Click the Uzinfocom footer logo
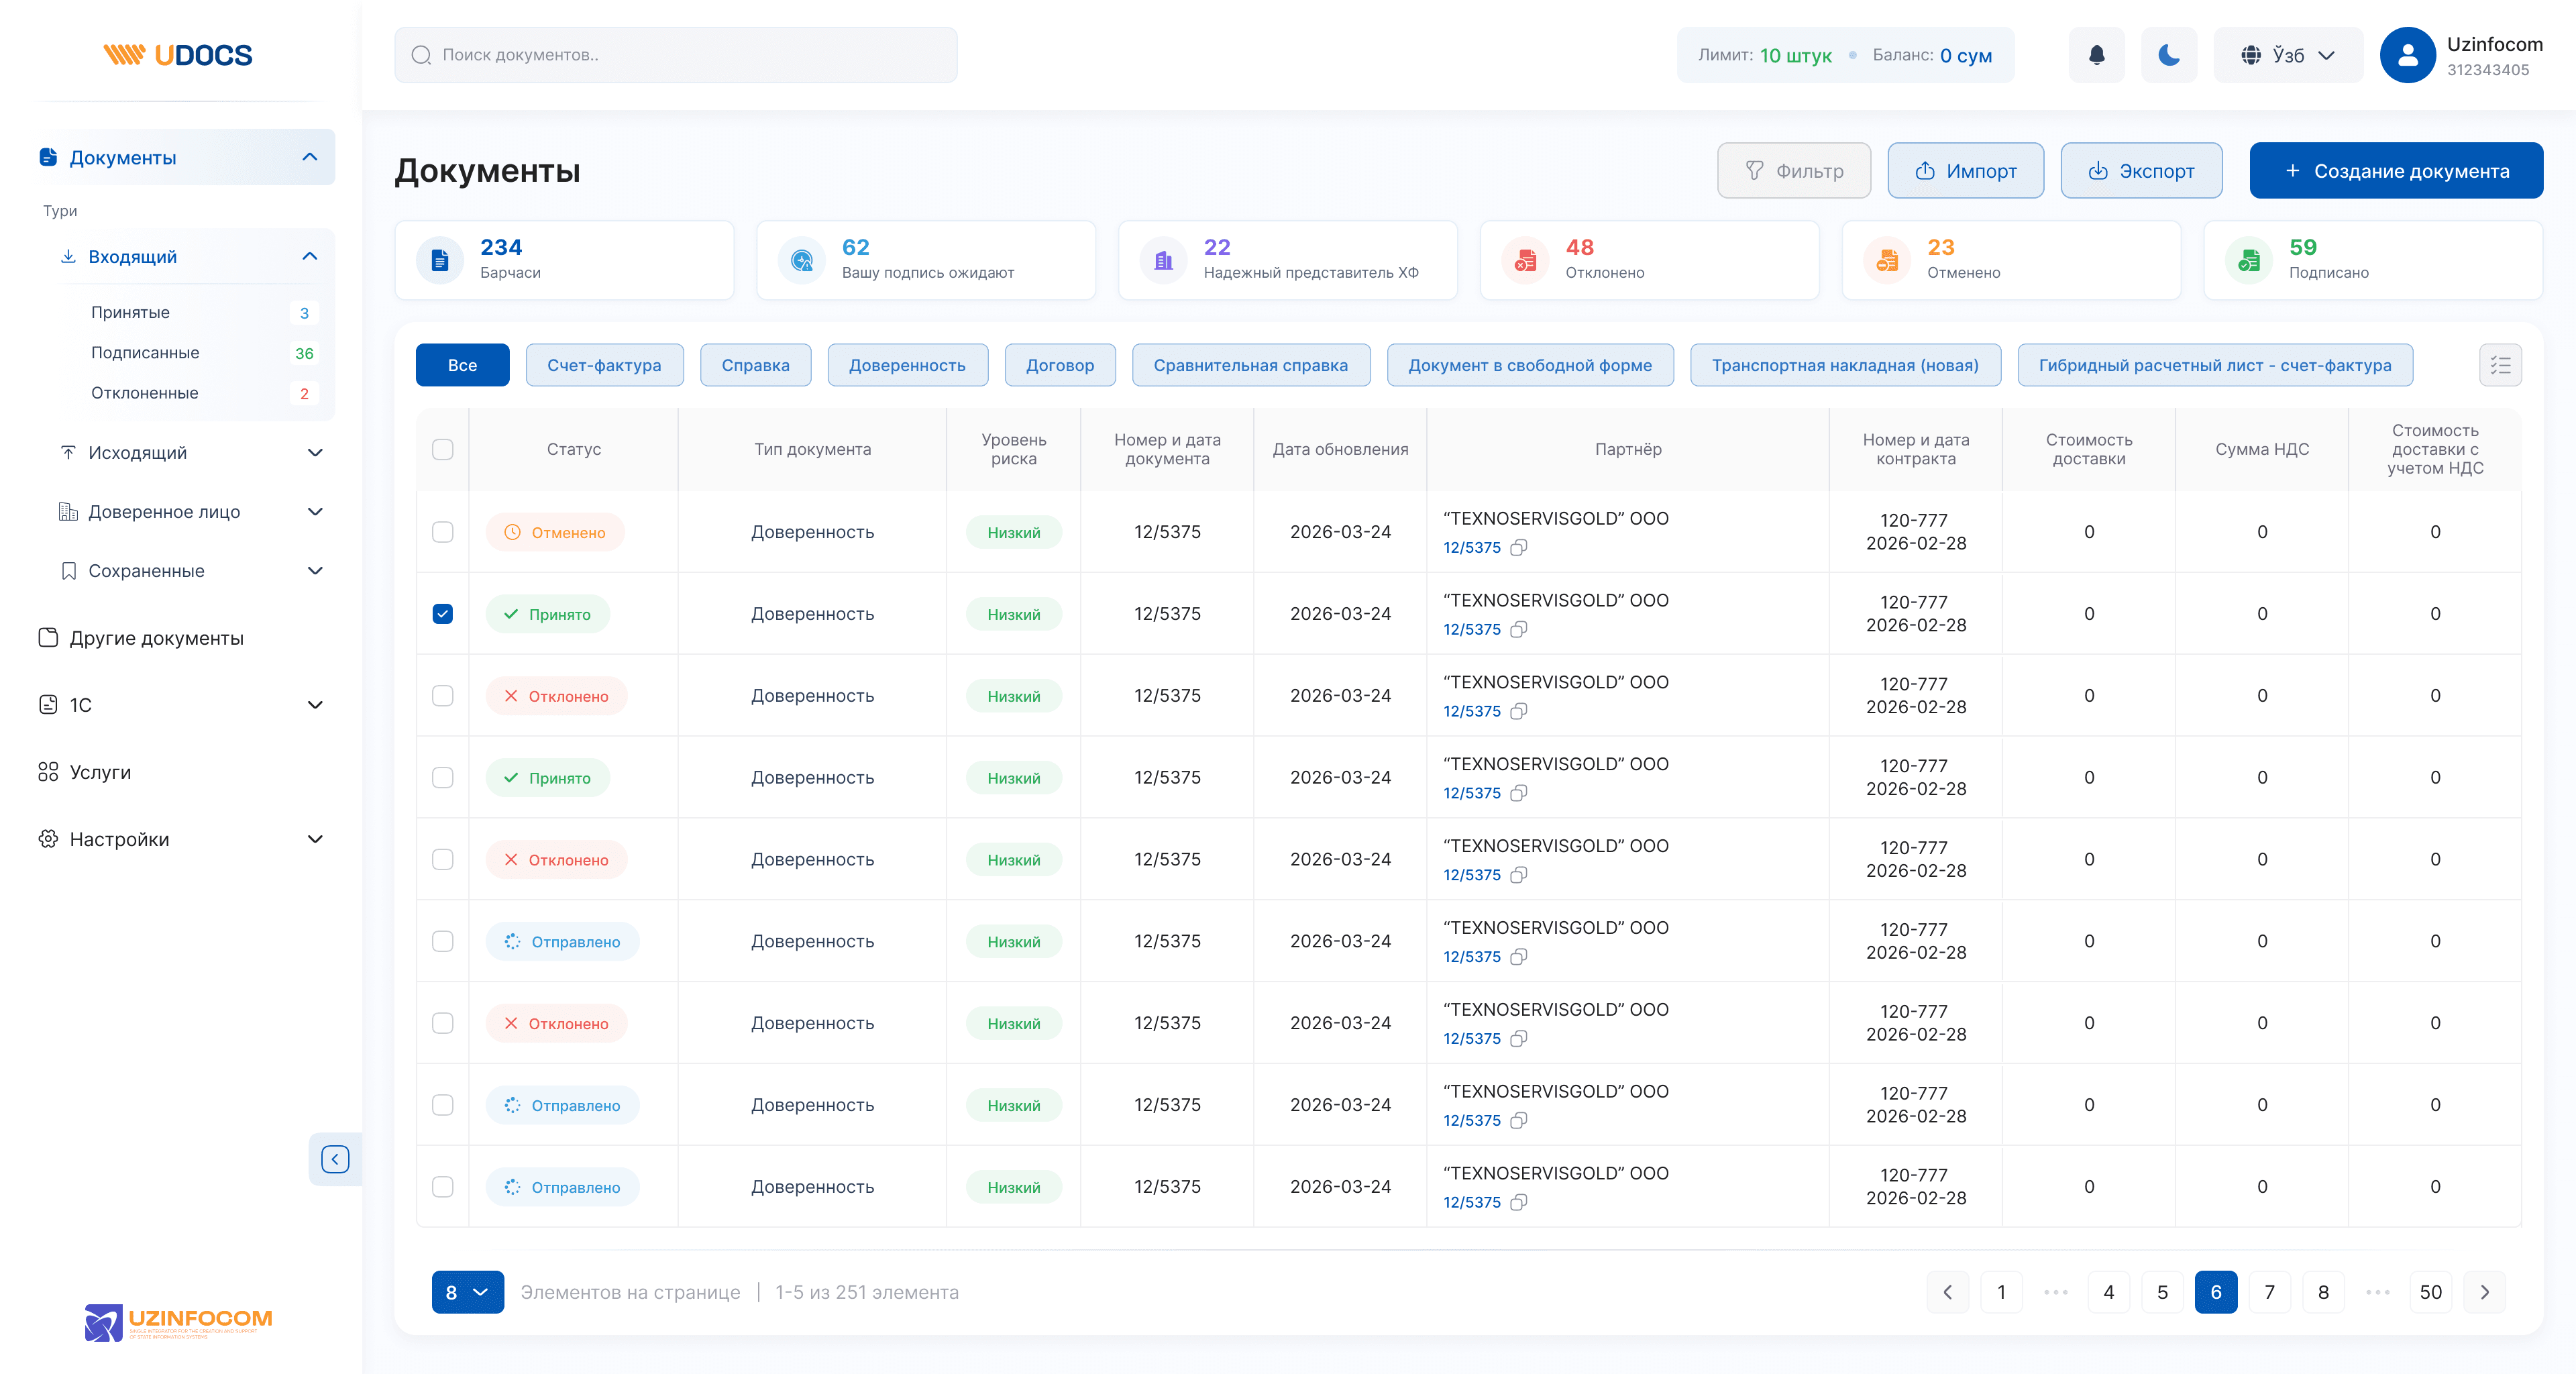Viewport: 2576px width, 1374px height. [x=178, y=1322]
